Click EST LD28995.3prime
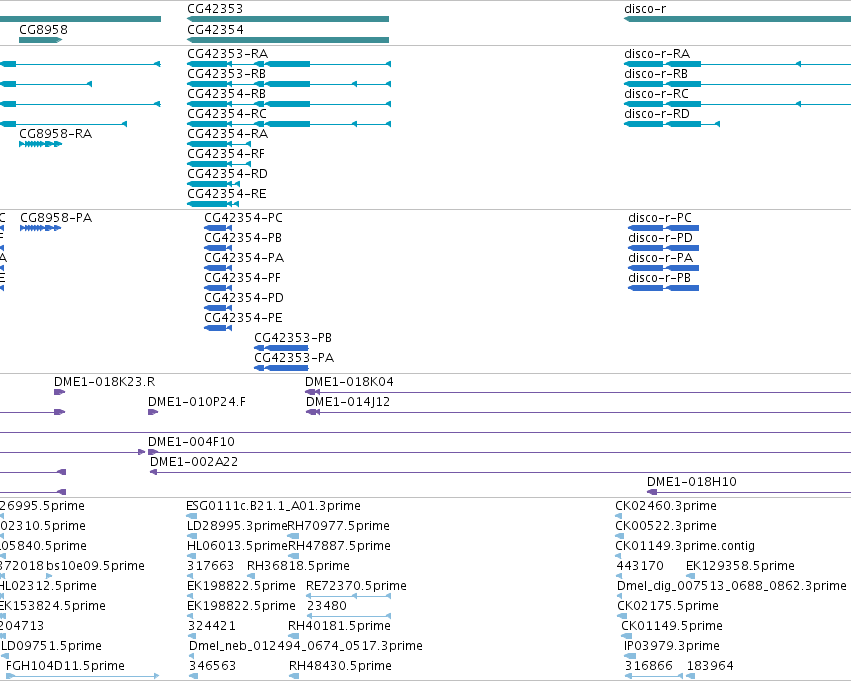This screenshot has width=851, height=681. (192, 536)
